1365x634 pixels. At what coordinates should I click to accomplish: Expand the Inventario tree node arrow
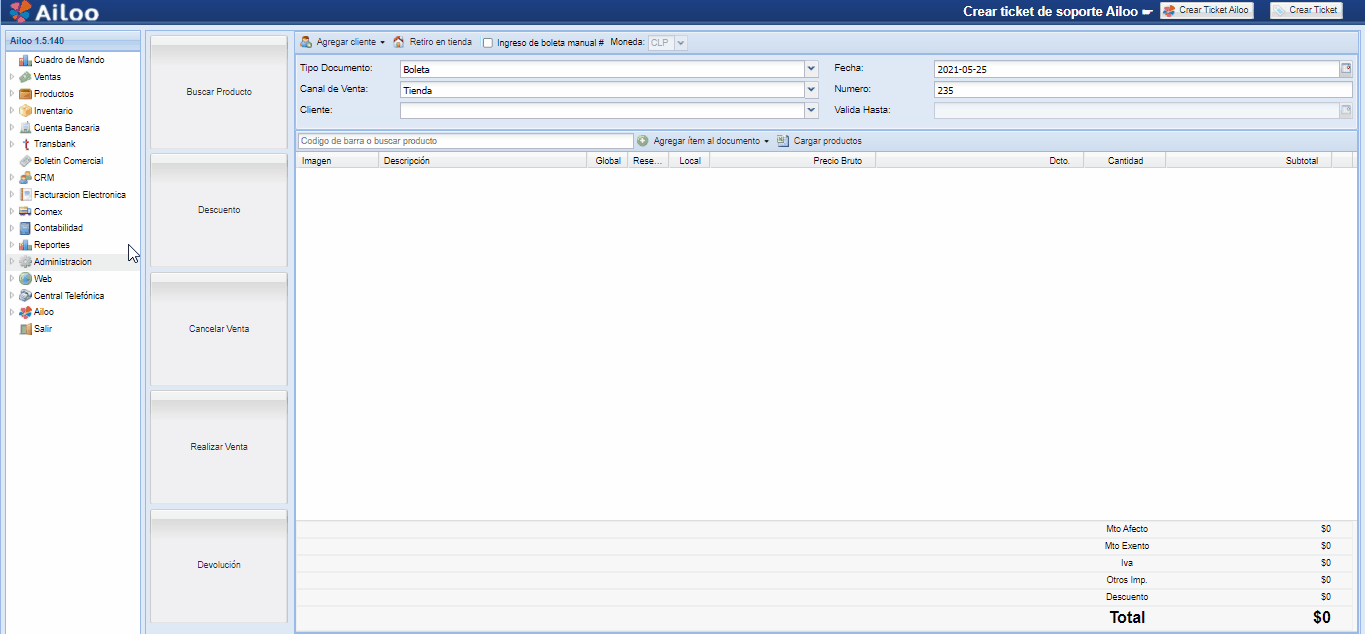click(12, 111)
